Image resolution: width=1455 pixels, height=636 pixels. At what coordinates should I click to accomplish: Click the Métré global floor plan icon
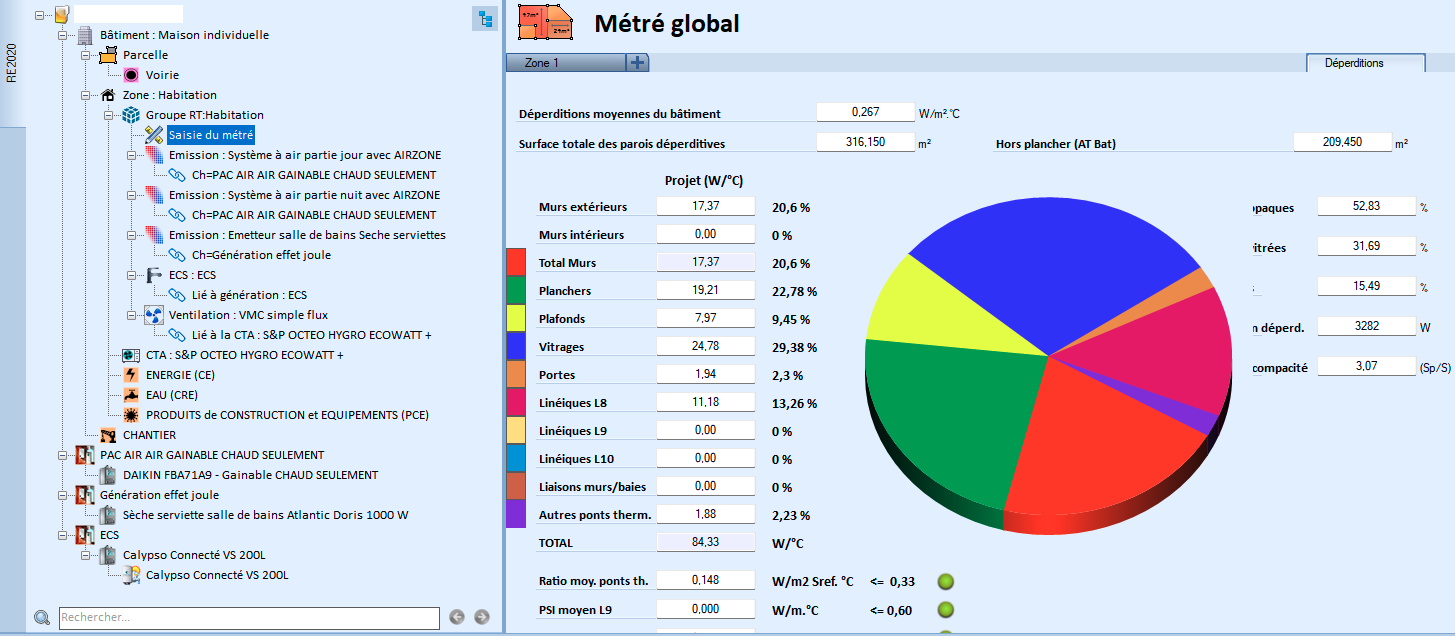click(545, 22)
